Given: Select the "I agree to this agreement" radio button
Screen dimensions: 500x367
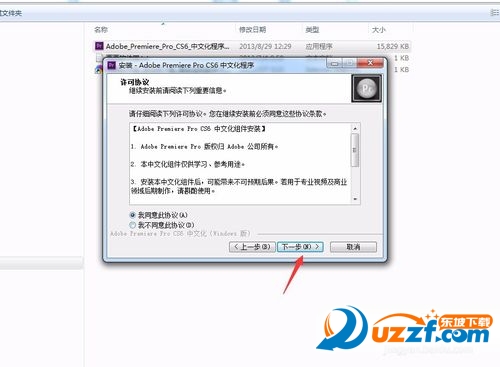Looking at the screenshot, I should click(x=133, y=215).
